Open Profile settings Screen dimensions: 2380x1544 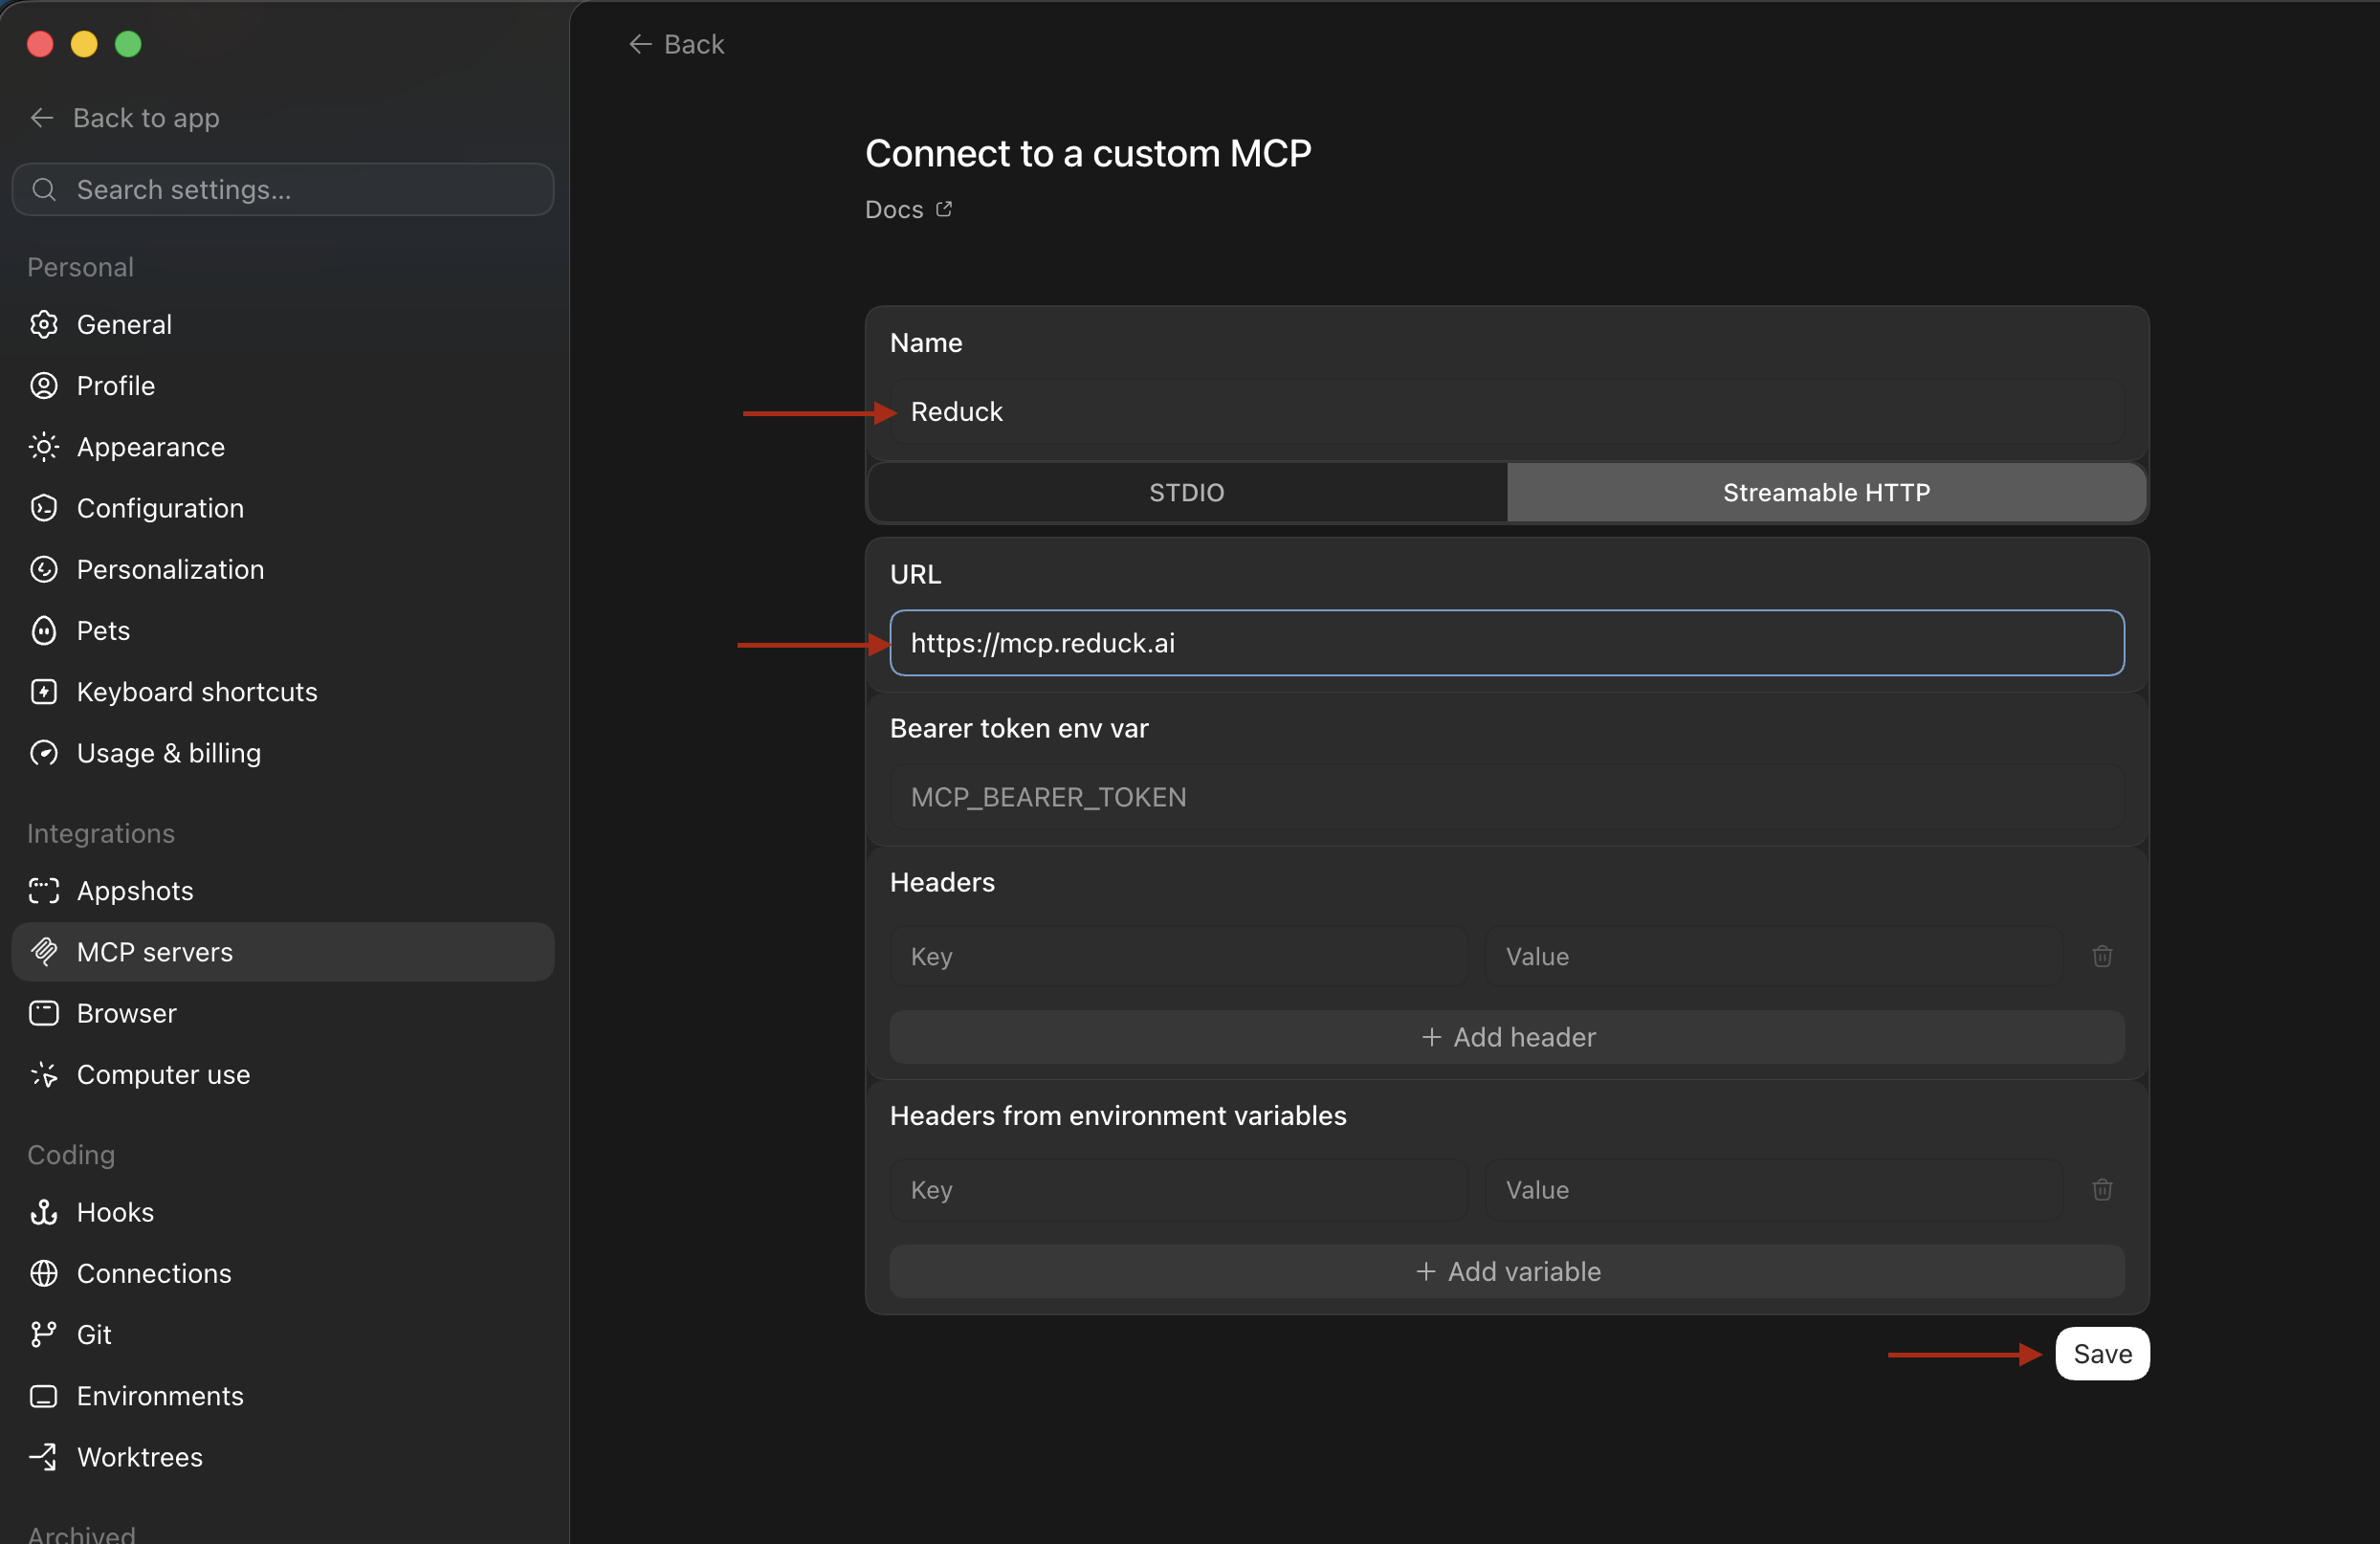[x=283, y=385]
